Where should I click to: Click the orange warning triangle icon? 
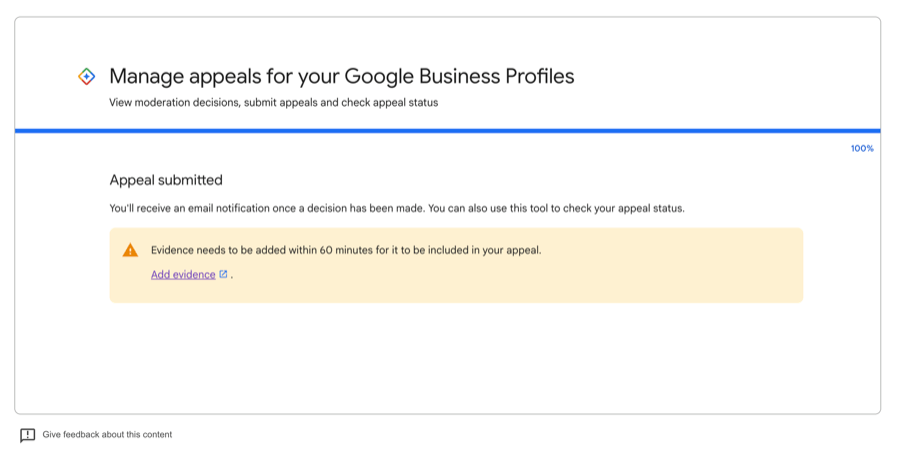pos(130,250)
